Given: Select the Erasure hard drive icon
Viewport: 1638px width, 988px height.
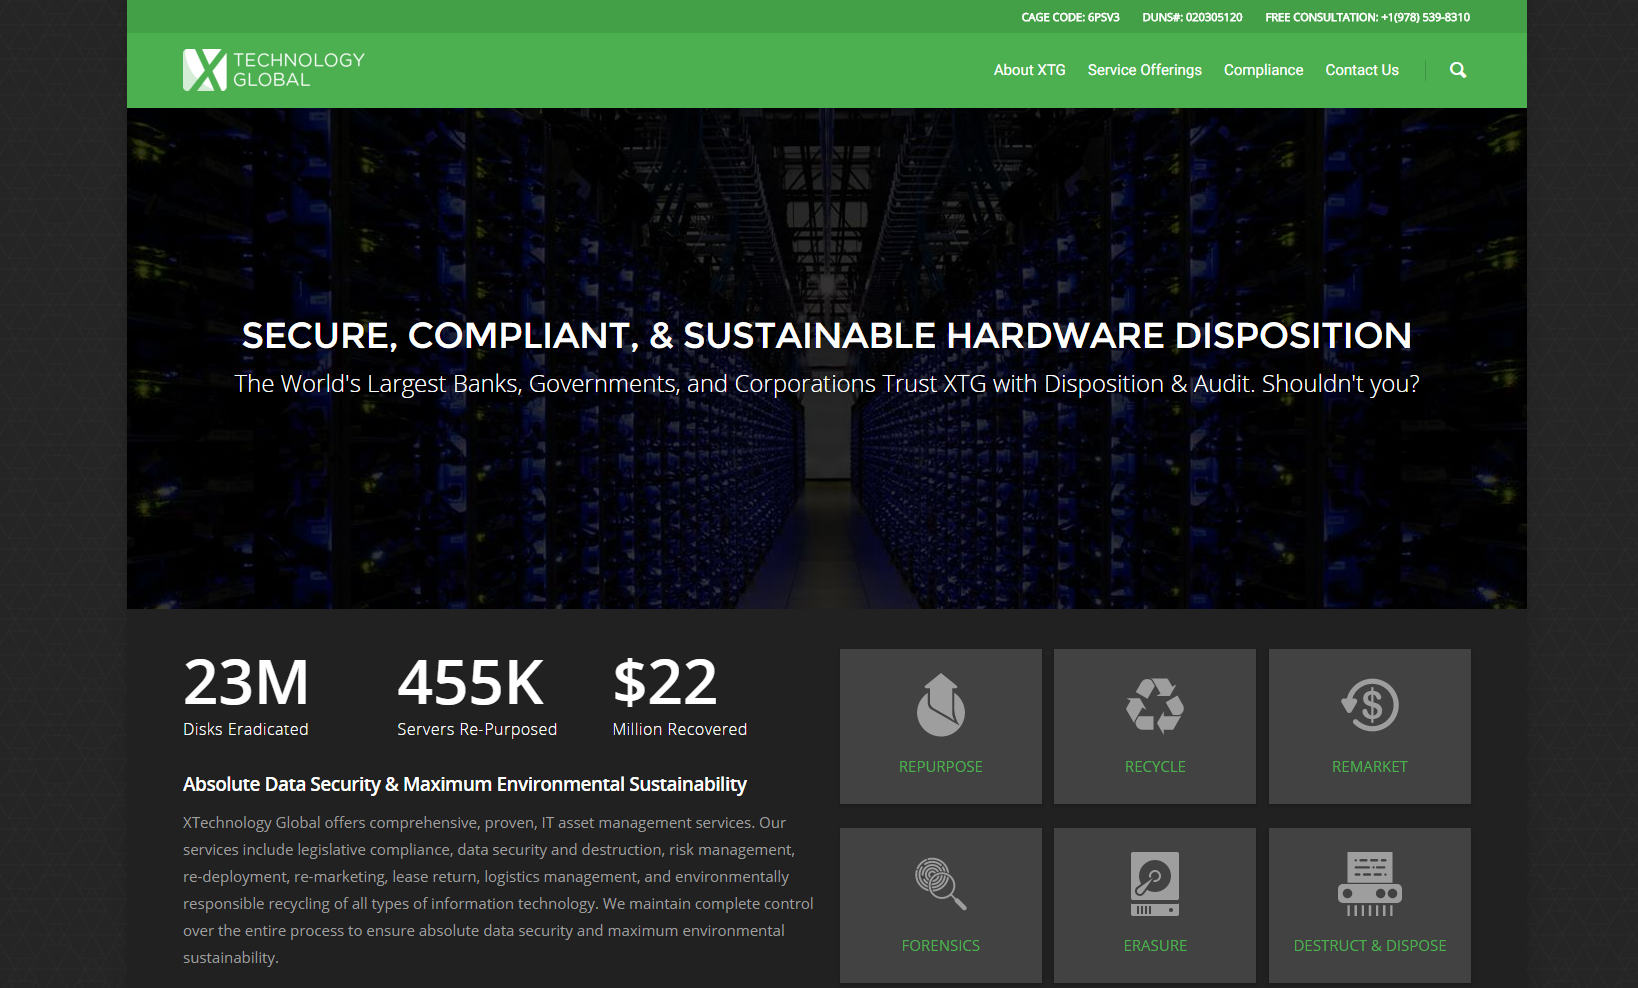Looking at the screenshot, I should [x=1155, y=884].
